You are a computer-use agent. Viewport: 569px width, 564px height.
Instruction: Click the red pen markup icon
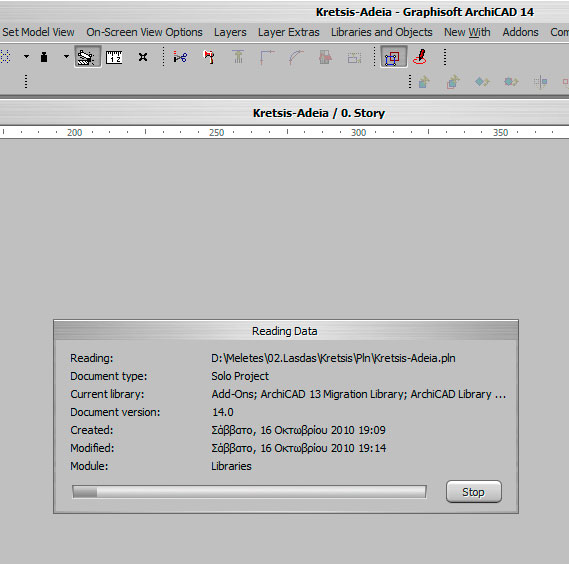coord(420,57)
